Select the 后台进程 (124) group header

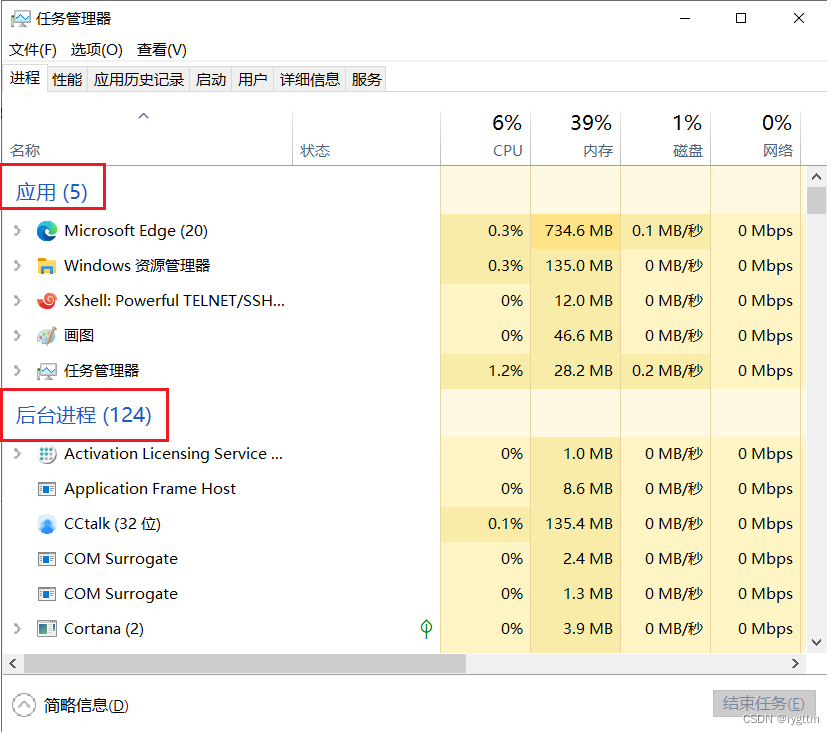tap(84, 415)
